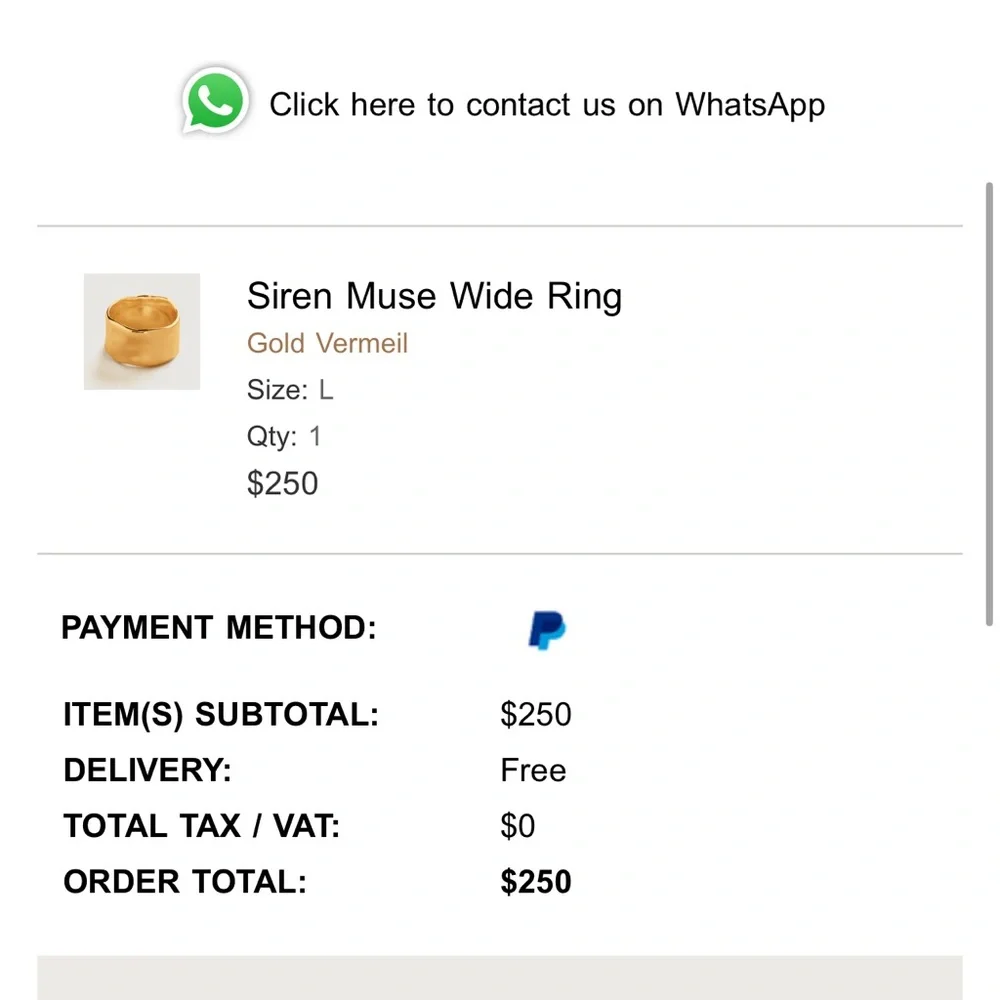Click the ORDER TOTAL label
Image resolution: width=1000 pixels, height=1000 pixels.
point(184,882)
